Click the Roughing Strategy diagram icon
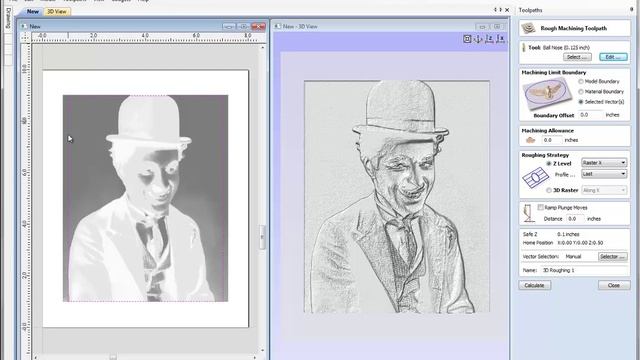Screen dimensions: 640x360 536,178
